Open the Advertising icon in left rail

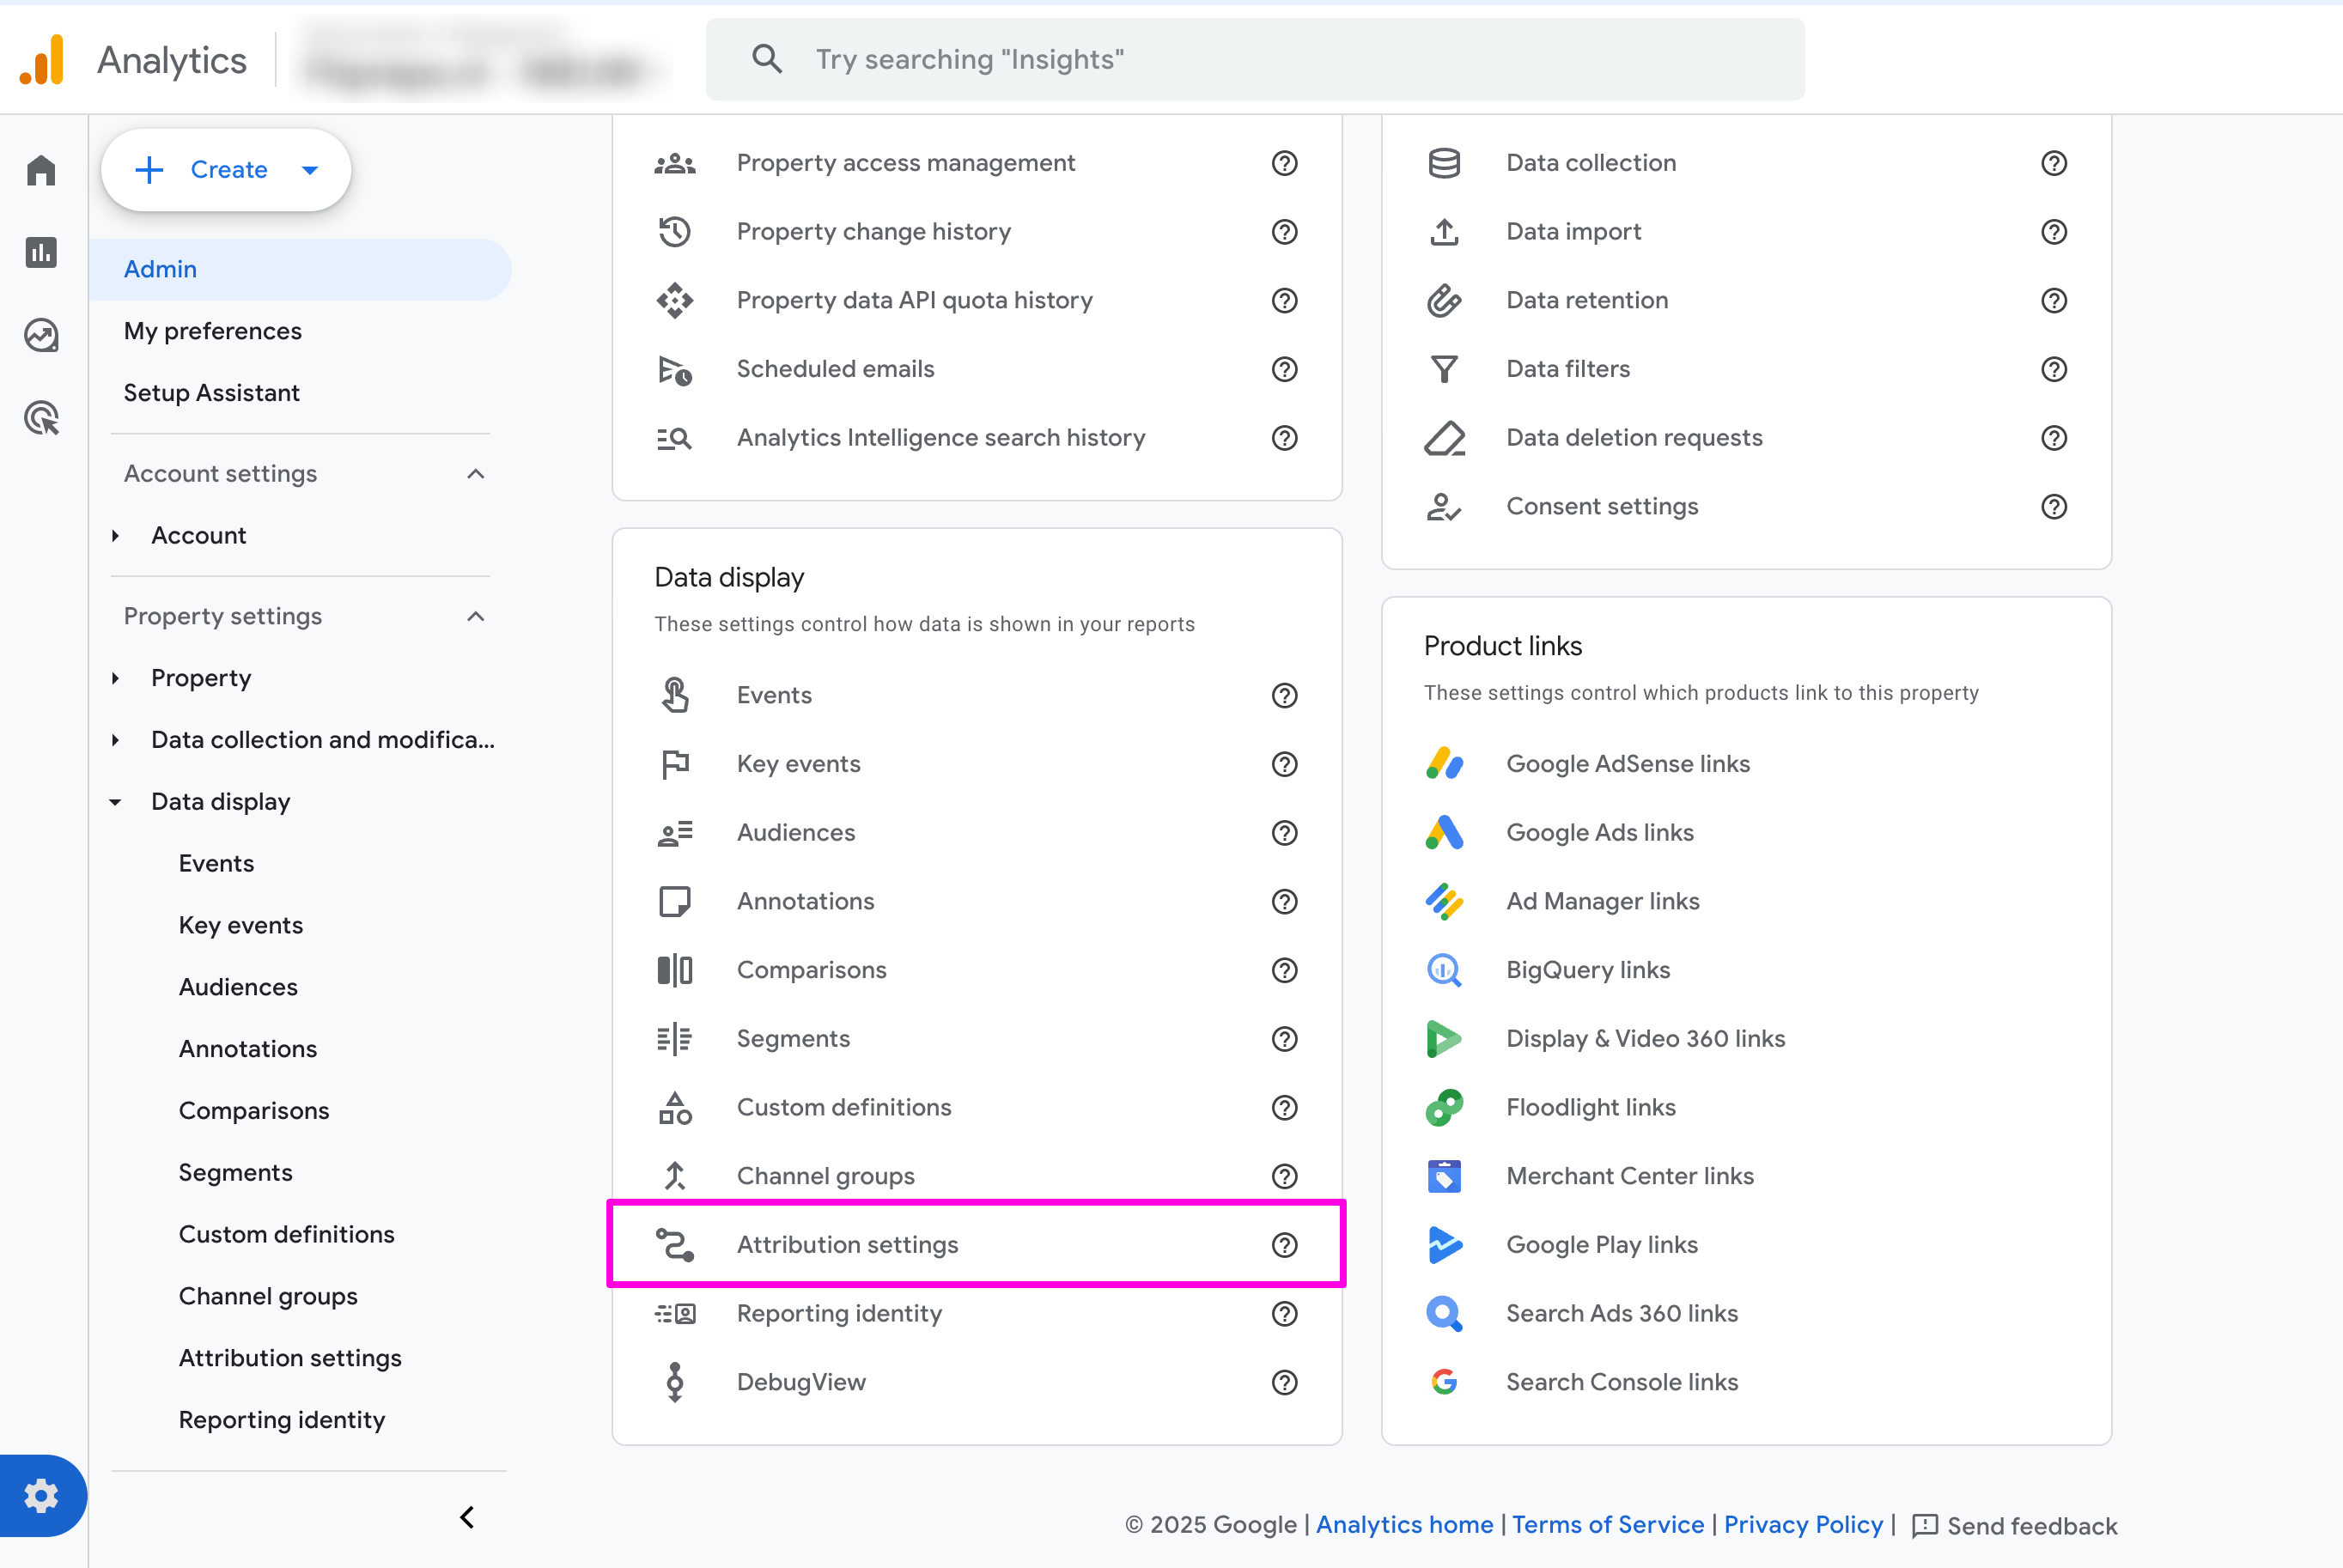41,417
